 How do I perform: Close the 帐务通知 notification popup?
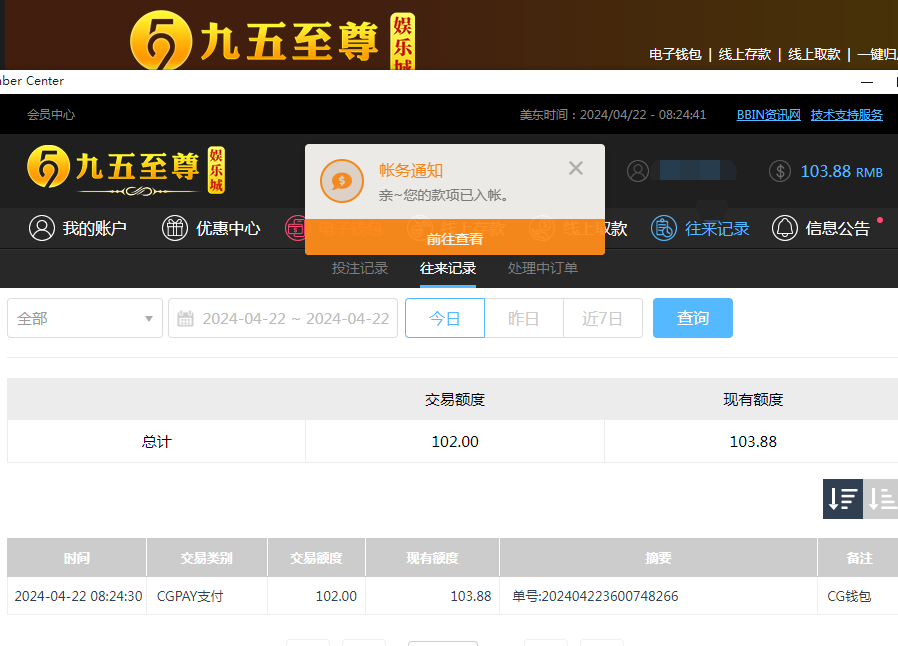coord(576,168)
